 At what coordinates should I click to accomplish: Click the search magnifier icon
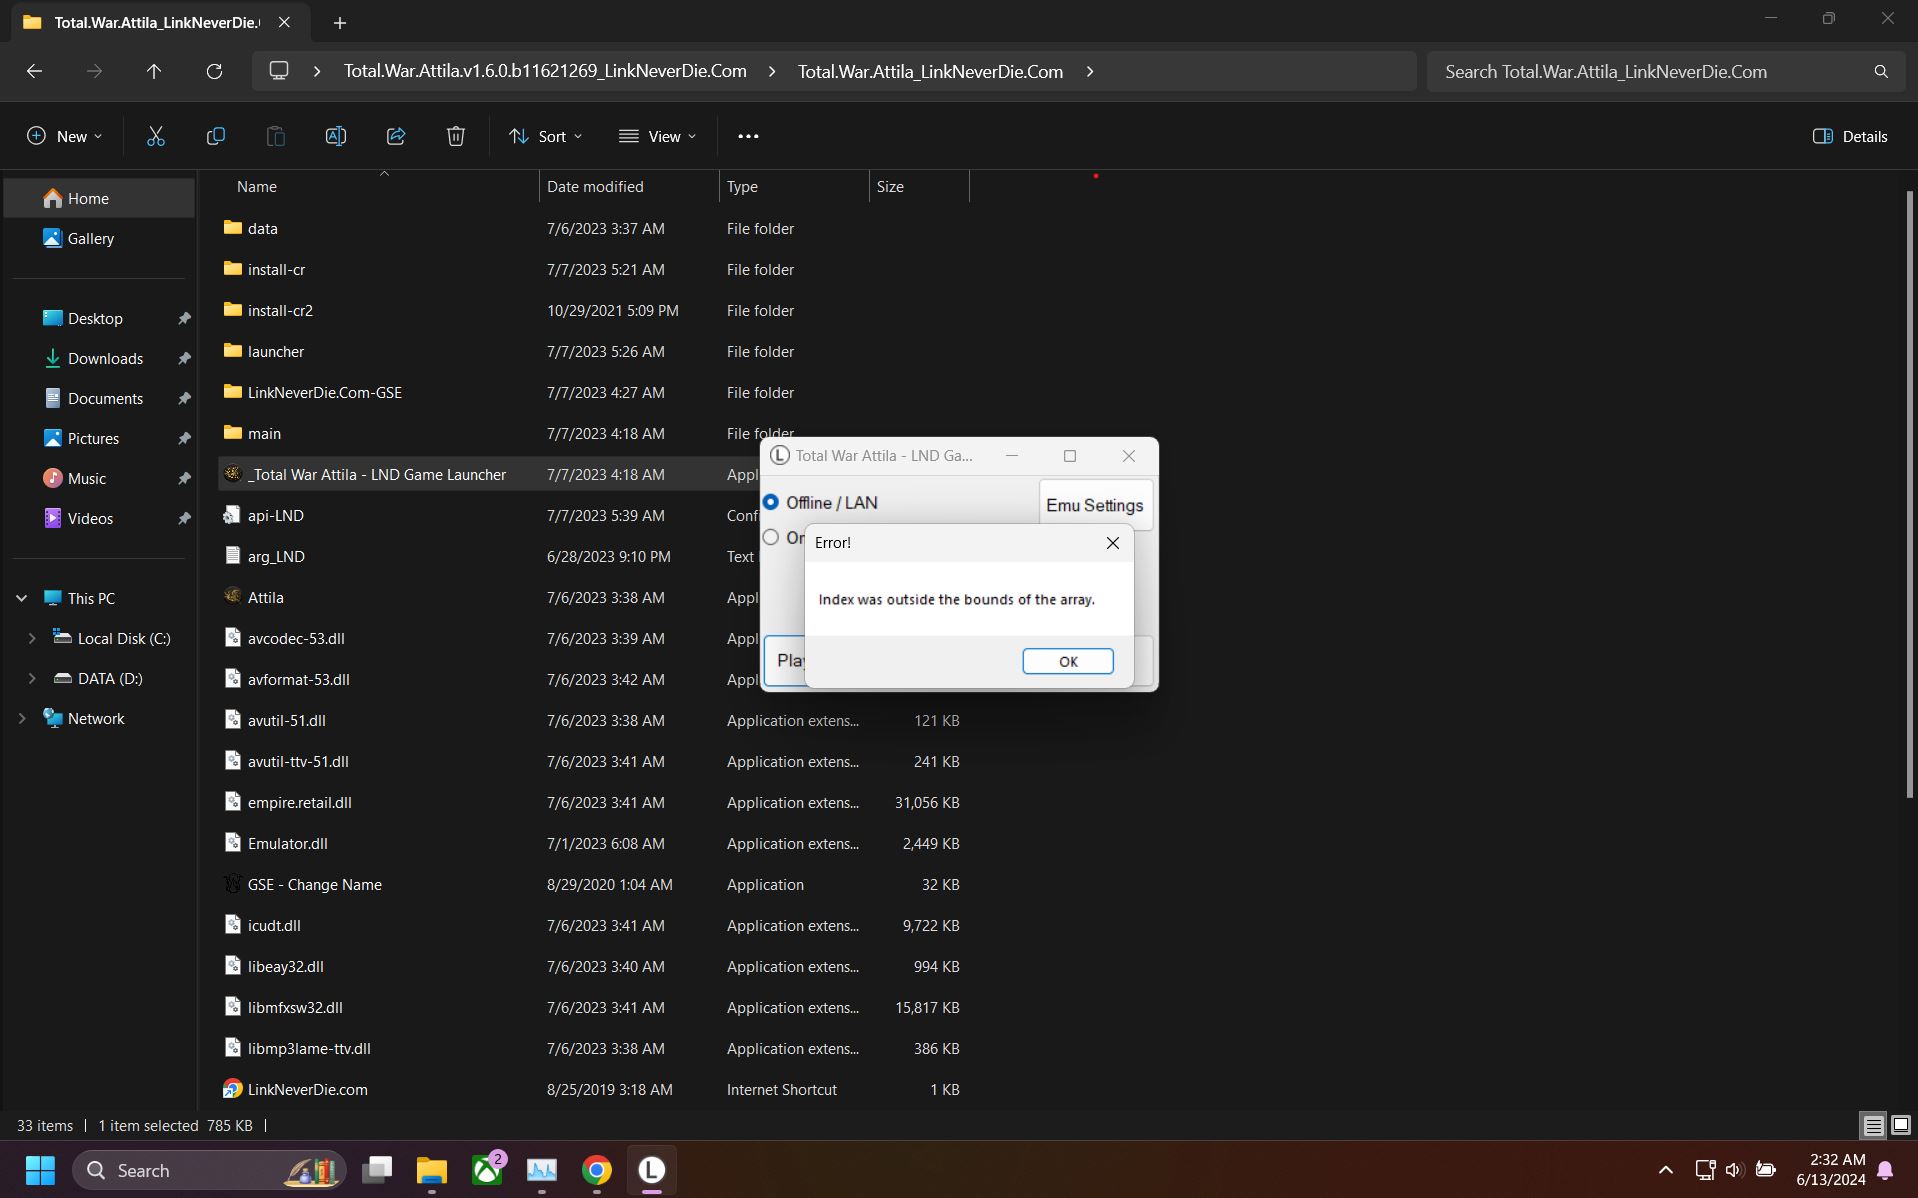click(x=1881, y=71)
